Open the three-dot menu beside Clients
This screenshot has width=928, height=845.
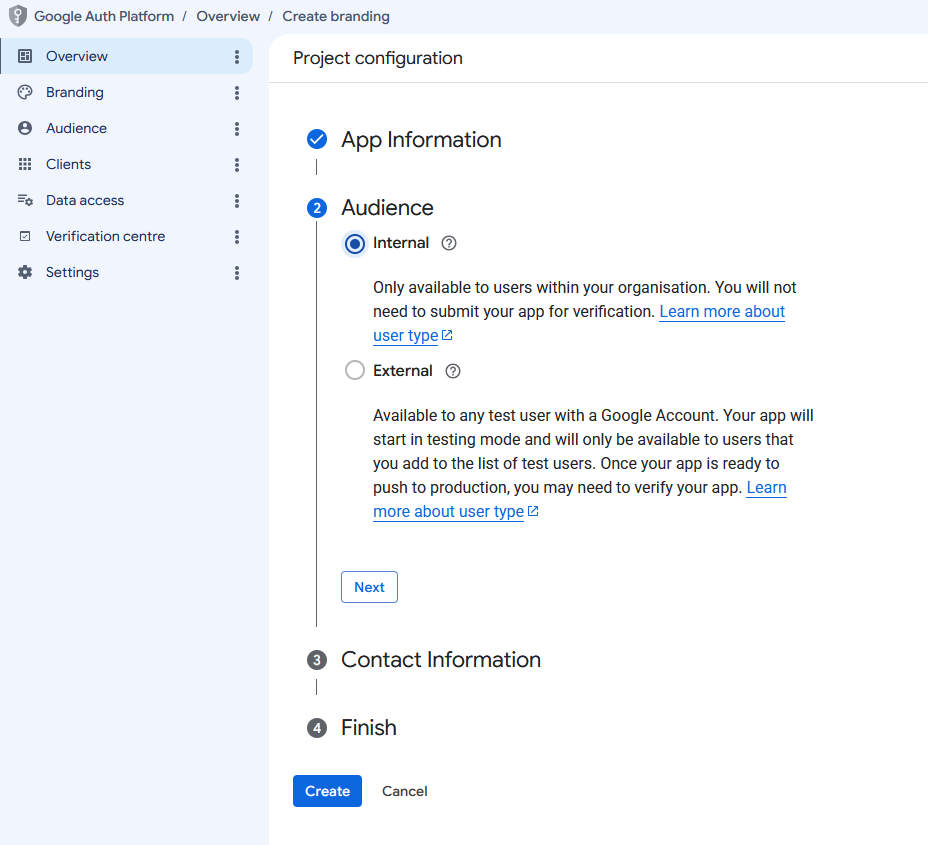point(237,165)
